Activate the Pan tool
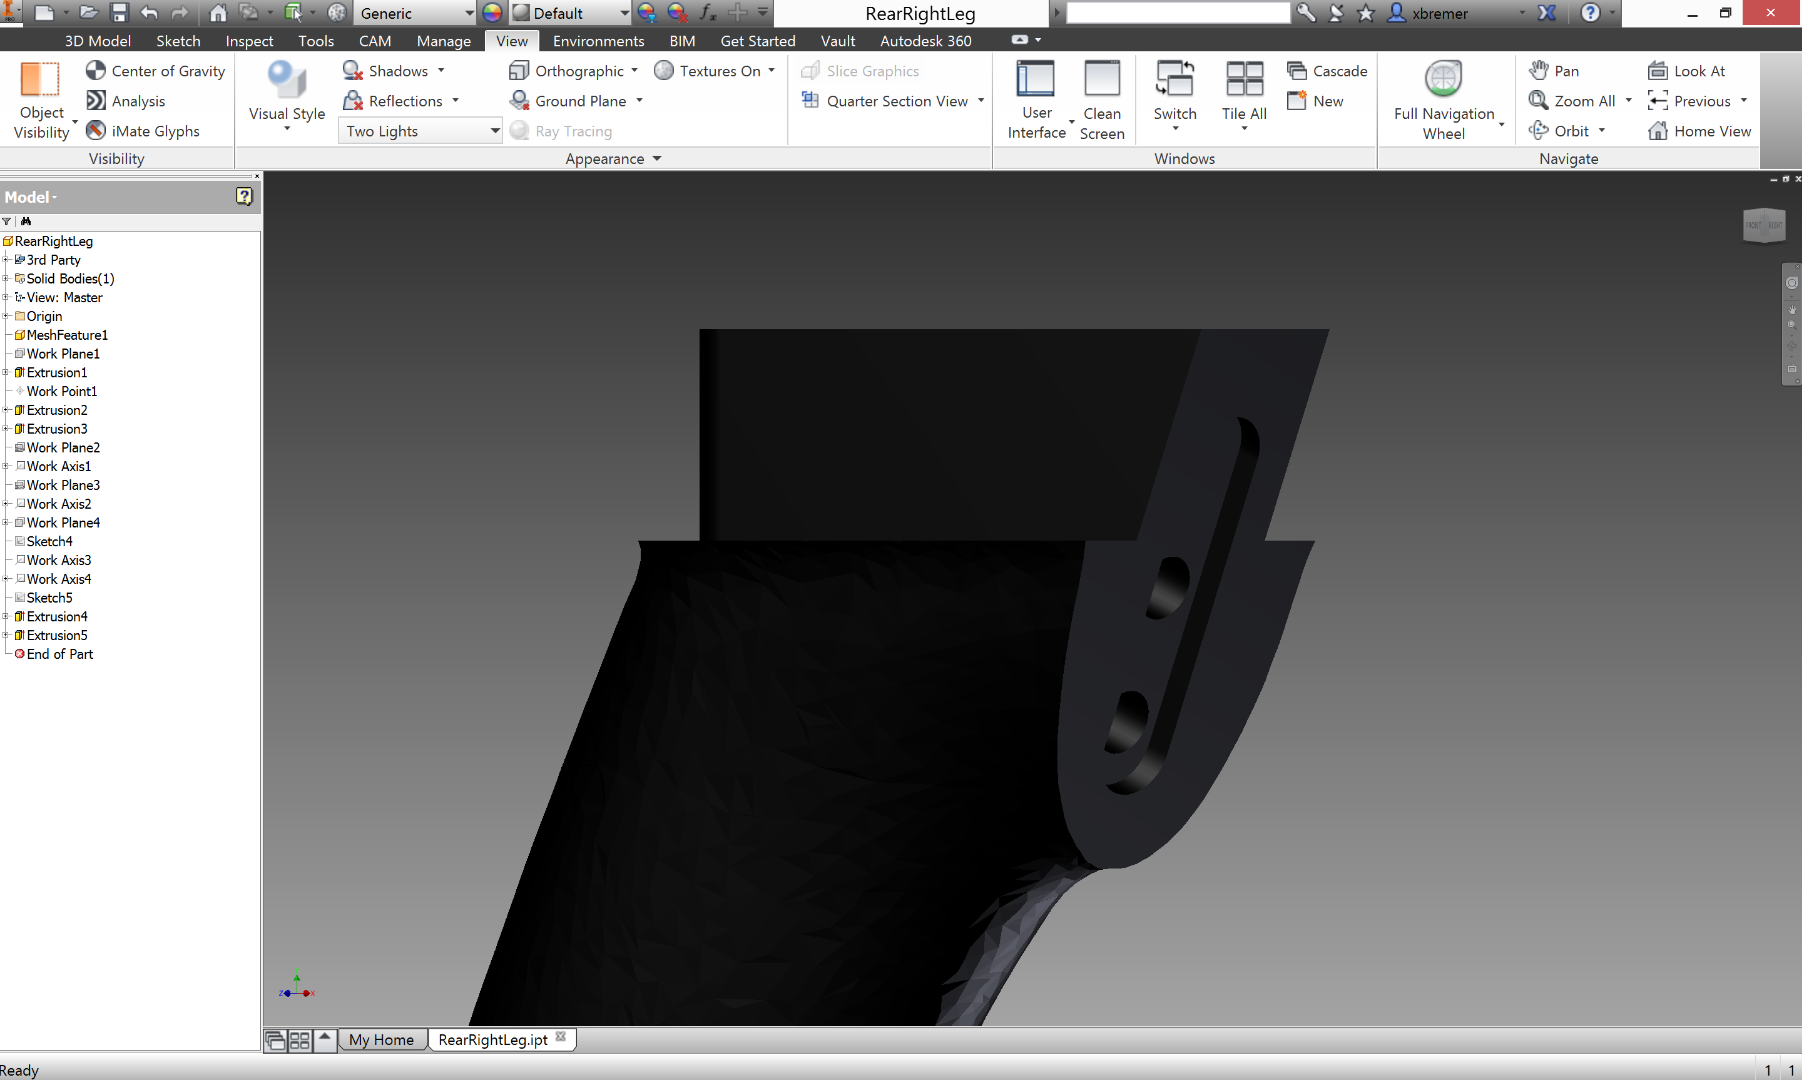Viewport: 1802px width, 1080px height. coord(1554,71)
